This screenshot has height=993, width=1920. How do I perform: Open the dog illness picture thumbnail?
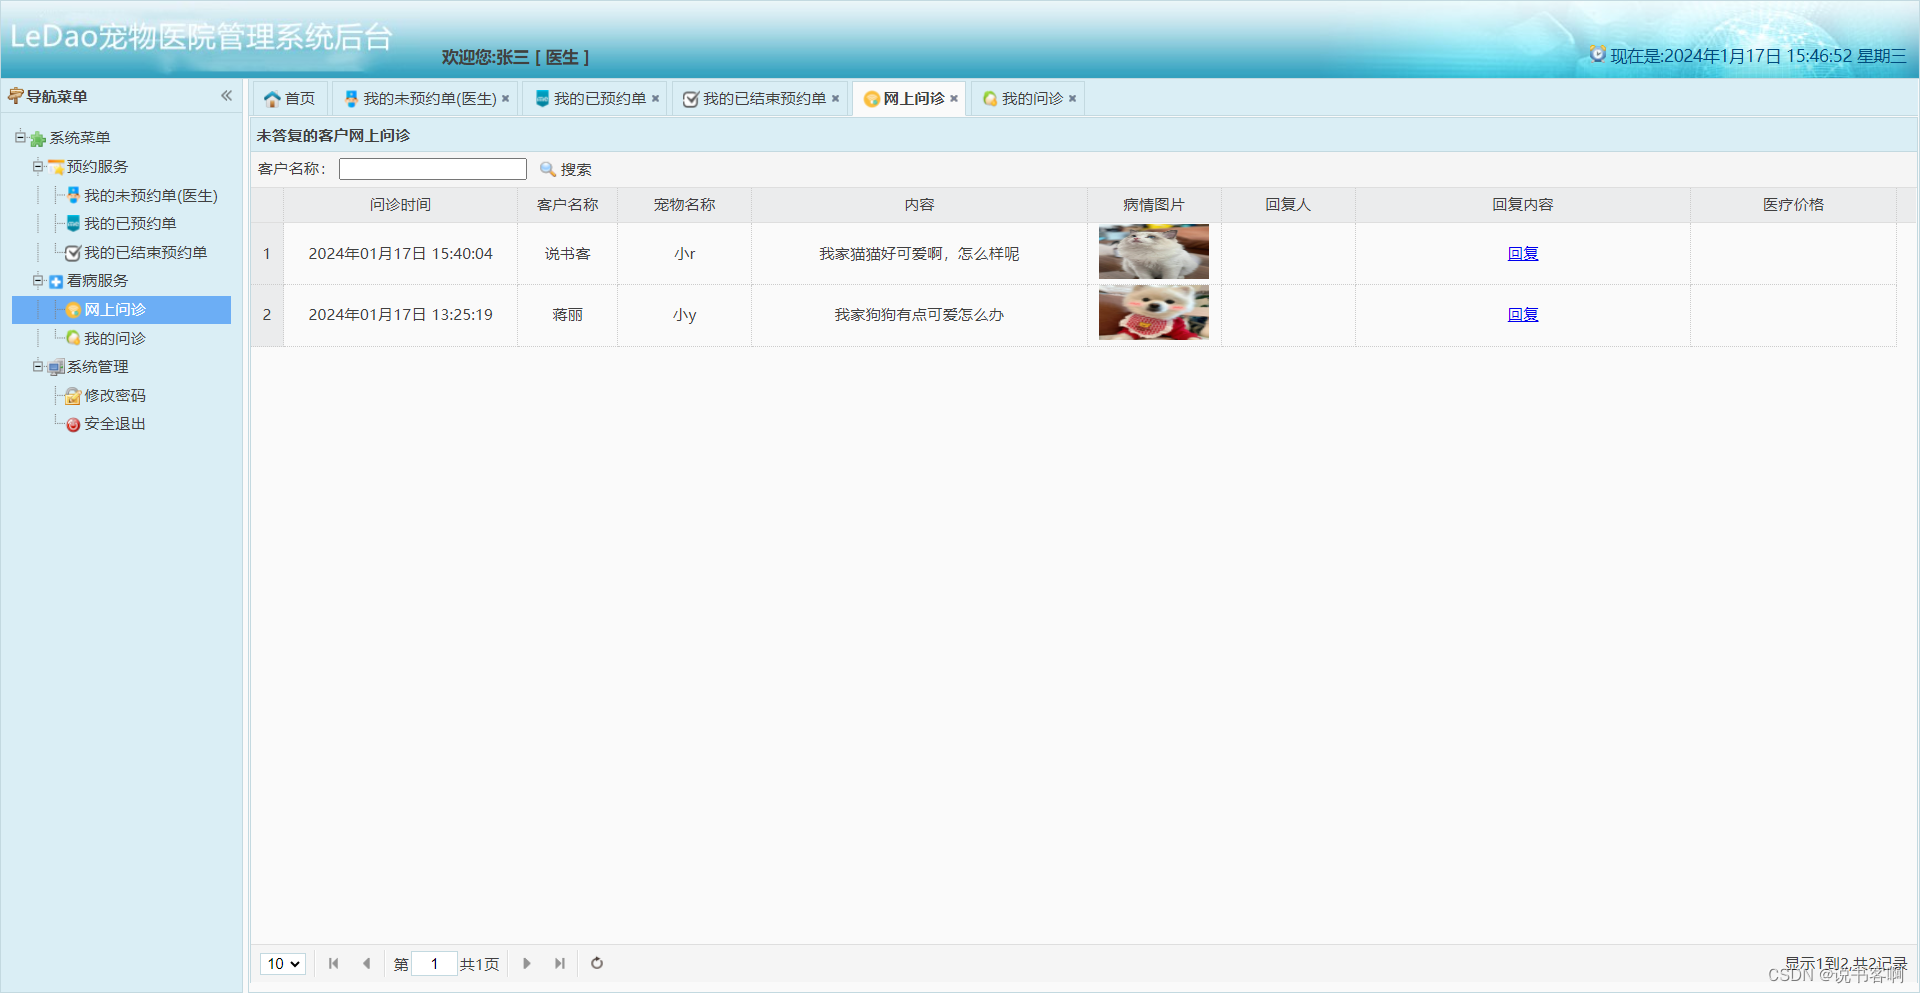[1154, 313]
